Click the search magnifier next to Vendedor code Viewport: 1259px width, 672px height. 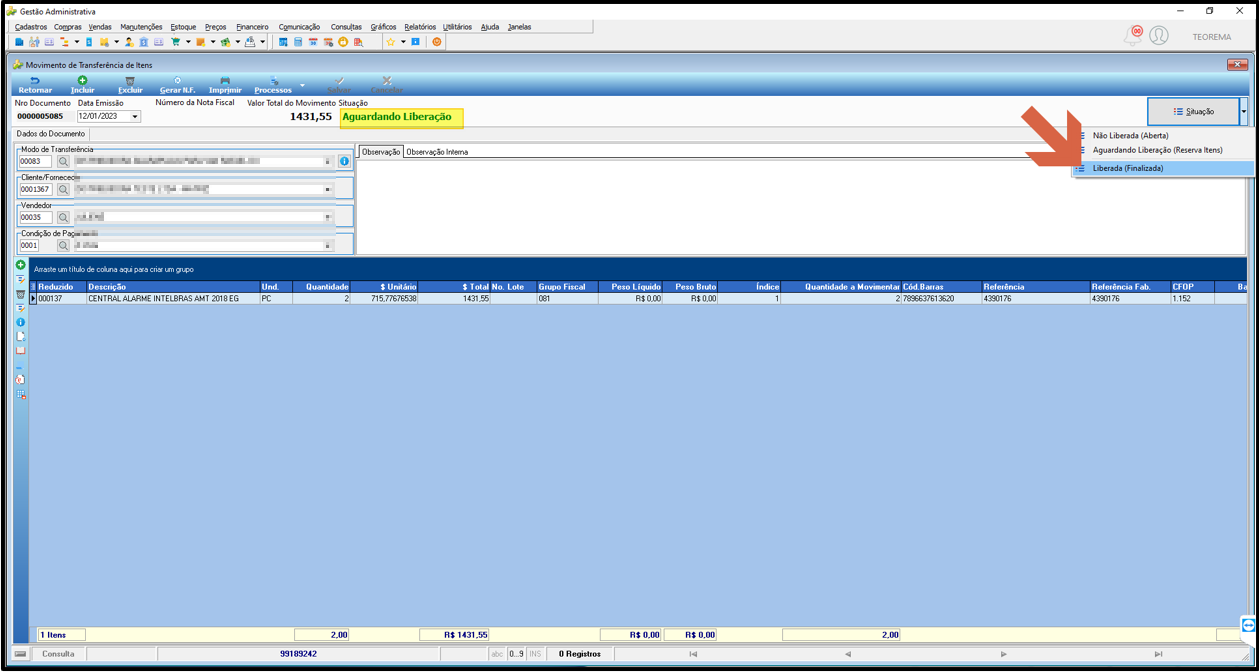[63, 217]
